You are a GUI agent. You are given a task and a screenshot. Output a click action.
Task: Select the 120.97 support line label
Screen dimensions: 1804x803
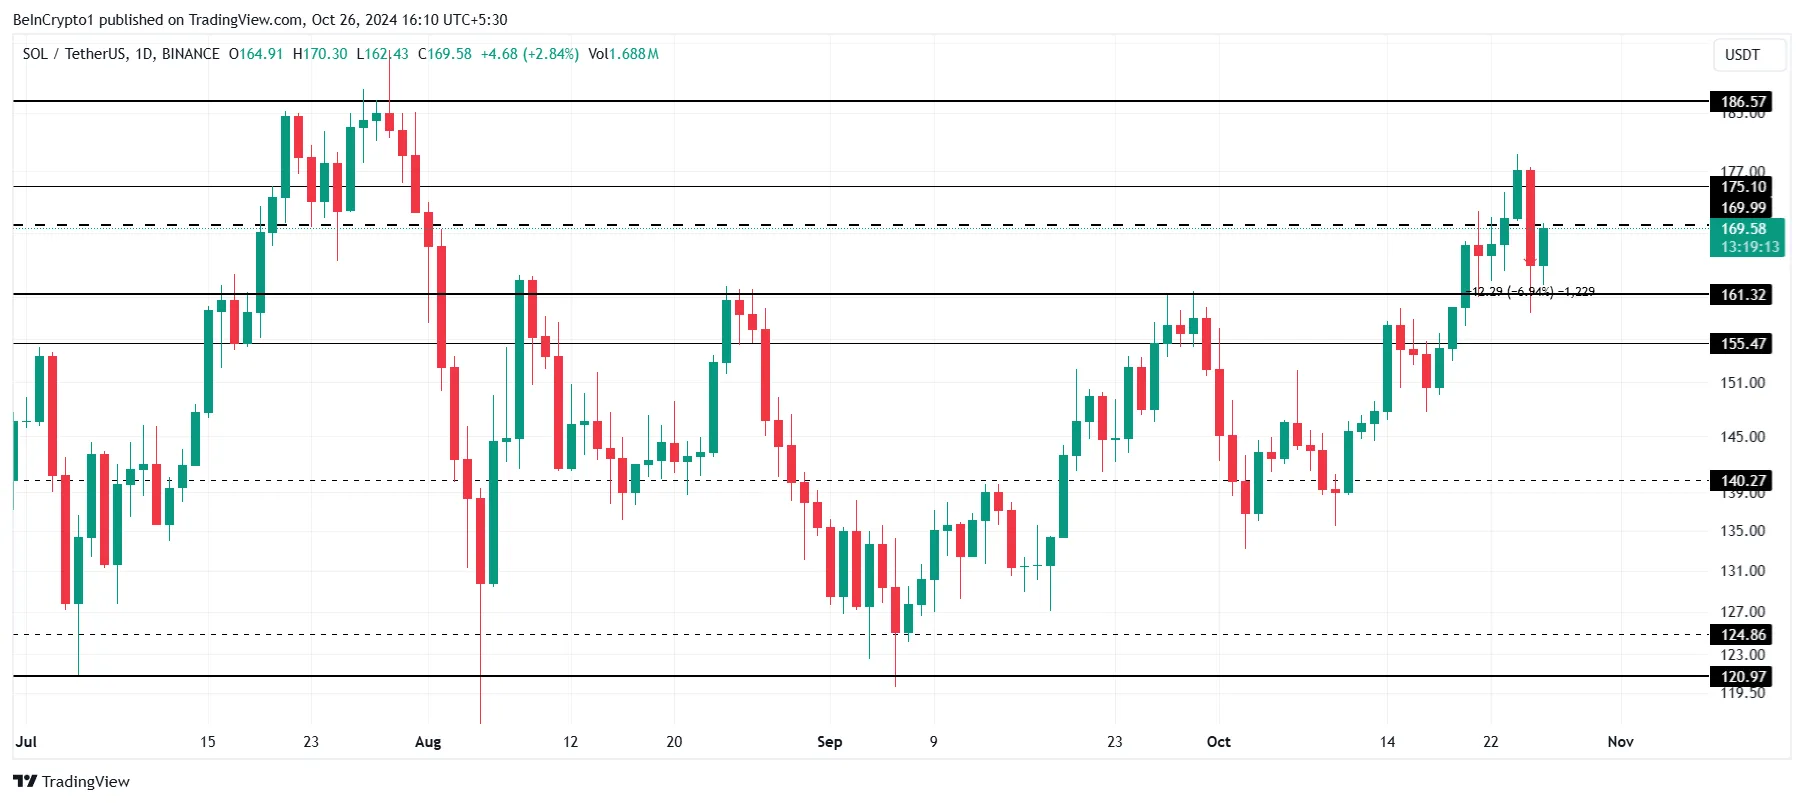click(x=1743, y=676)
